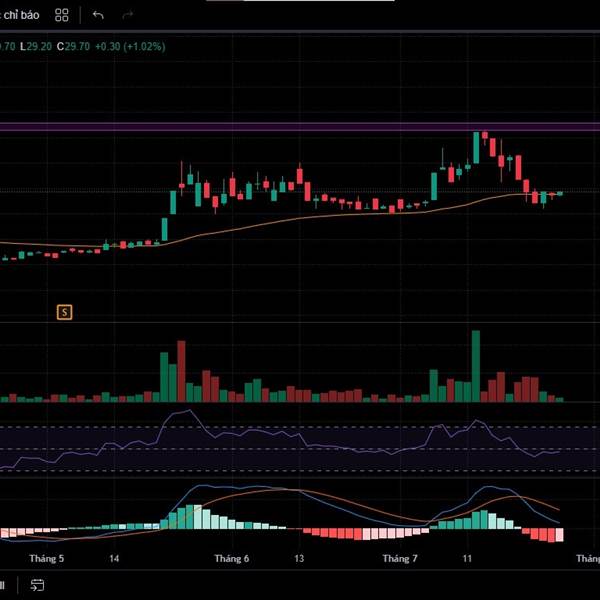Click the "Tháng 6" time axis label
The image size is (600, 600).
232,559
